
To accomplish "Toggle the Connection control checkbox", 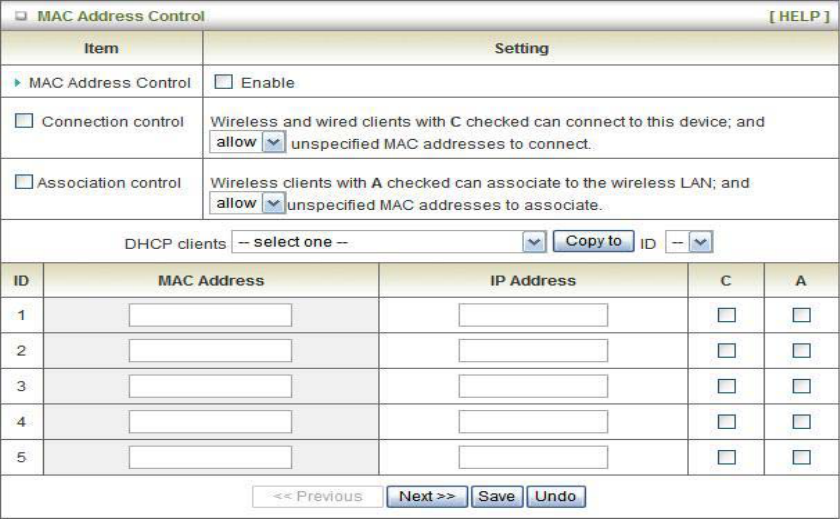I will pyautogui.click(x=23, y=122).
